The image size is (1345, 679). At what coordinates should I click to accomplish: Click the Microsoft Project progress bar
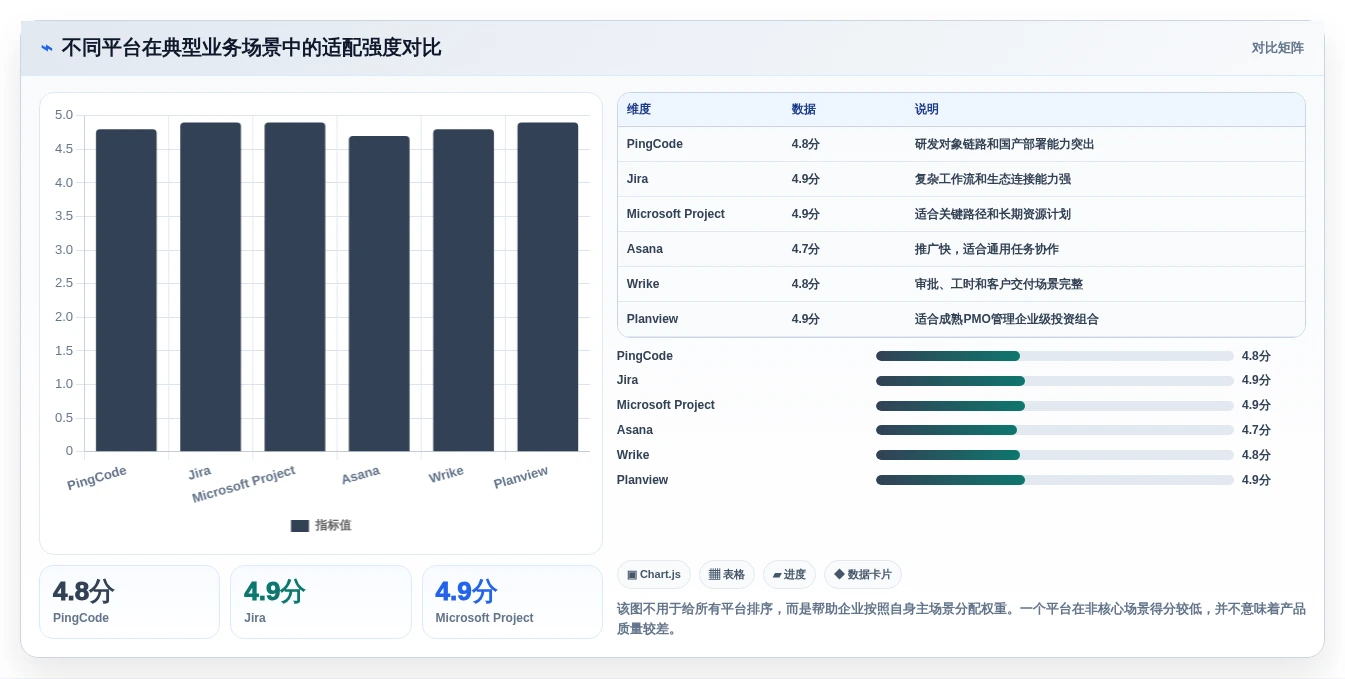point(1055,406)
